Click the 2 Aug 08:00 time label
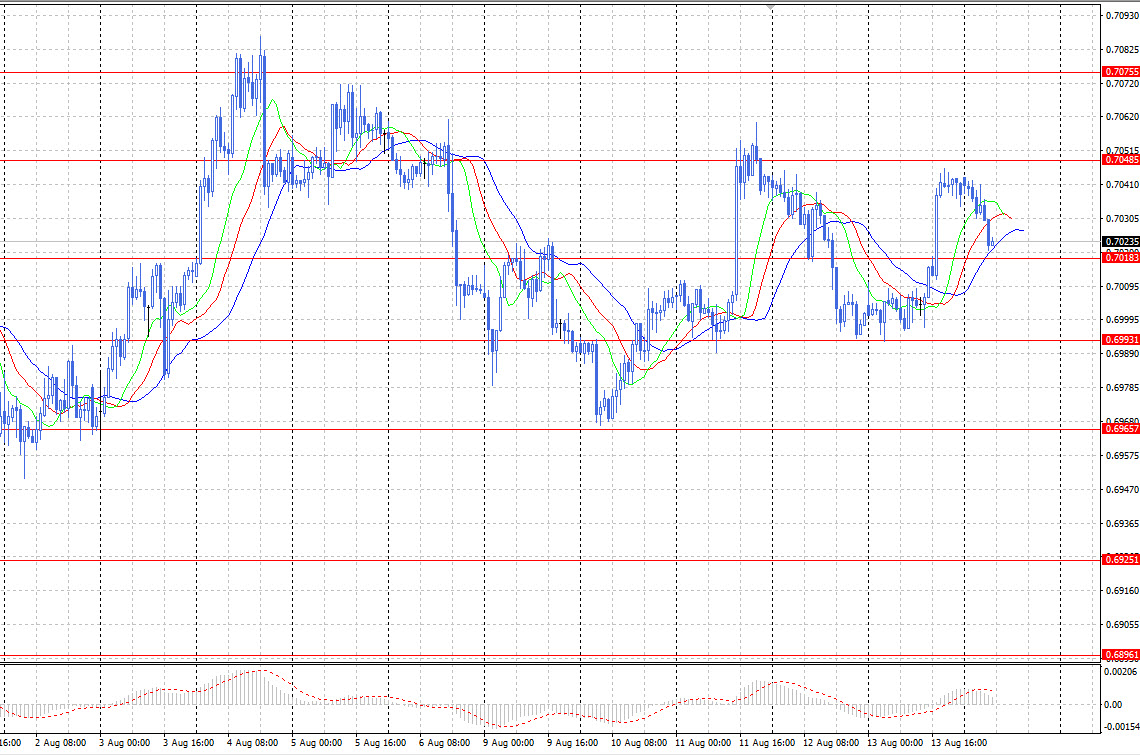This screenshot has width=1140, height=756. (60, 743)
